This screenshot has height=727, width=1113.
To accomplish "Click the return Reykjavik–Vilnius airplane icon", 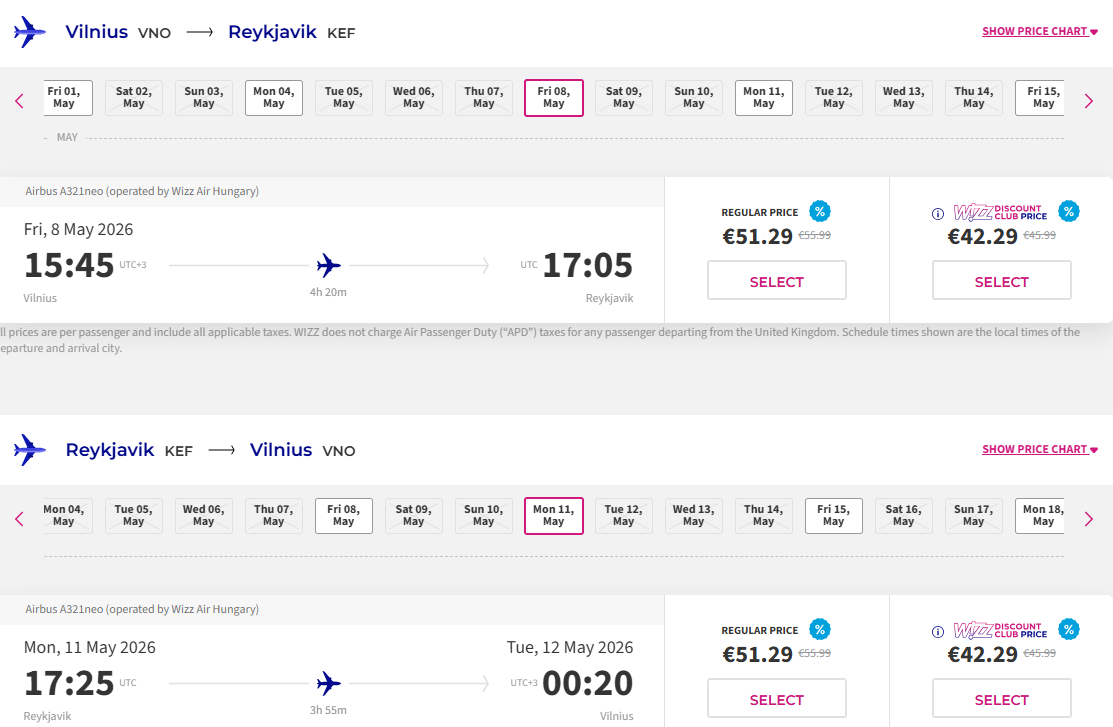I will pos(30,450).
